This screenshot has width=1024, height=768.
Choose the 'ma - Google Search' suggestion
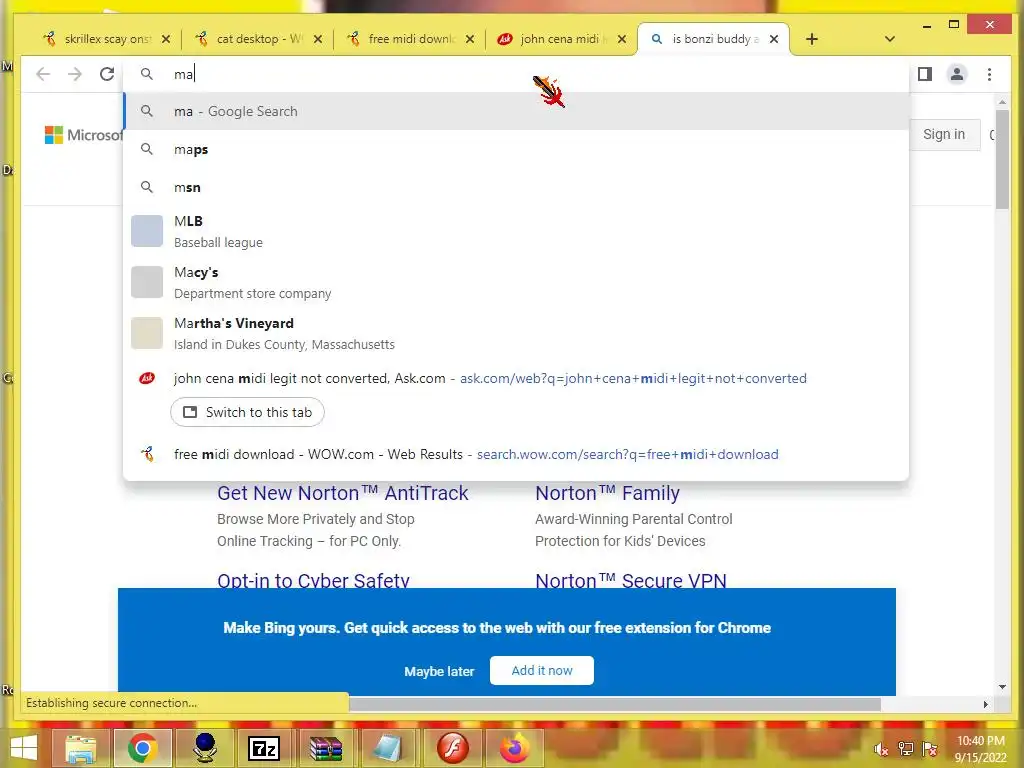(x=516, y=111)
